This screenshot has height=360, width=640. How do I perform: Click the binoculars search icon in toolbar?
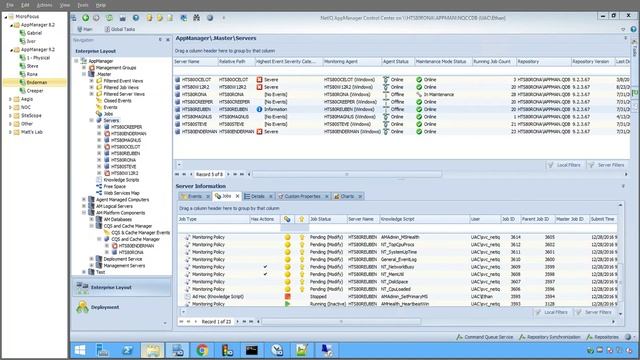tap(196, 18)
